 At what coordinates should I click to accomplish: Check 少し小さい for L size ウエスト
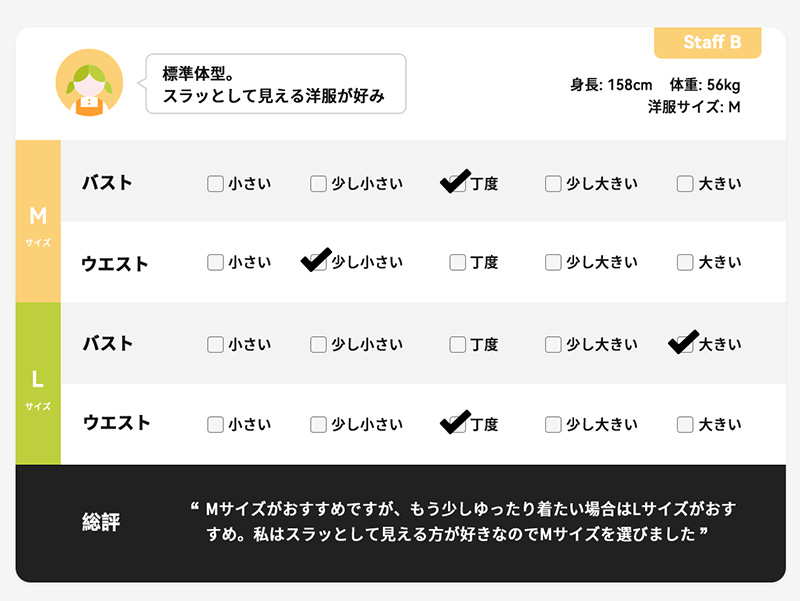click(x=318, y=424)
